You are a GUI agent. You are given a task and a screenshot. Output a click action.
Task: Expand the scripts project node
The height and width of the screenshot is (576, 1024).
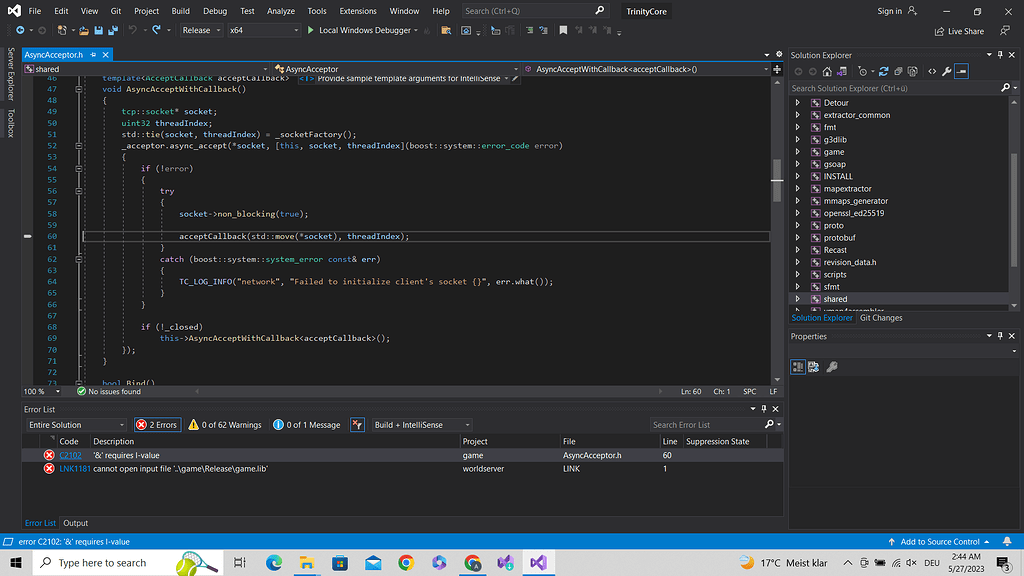click(x=797, y=275)
